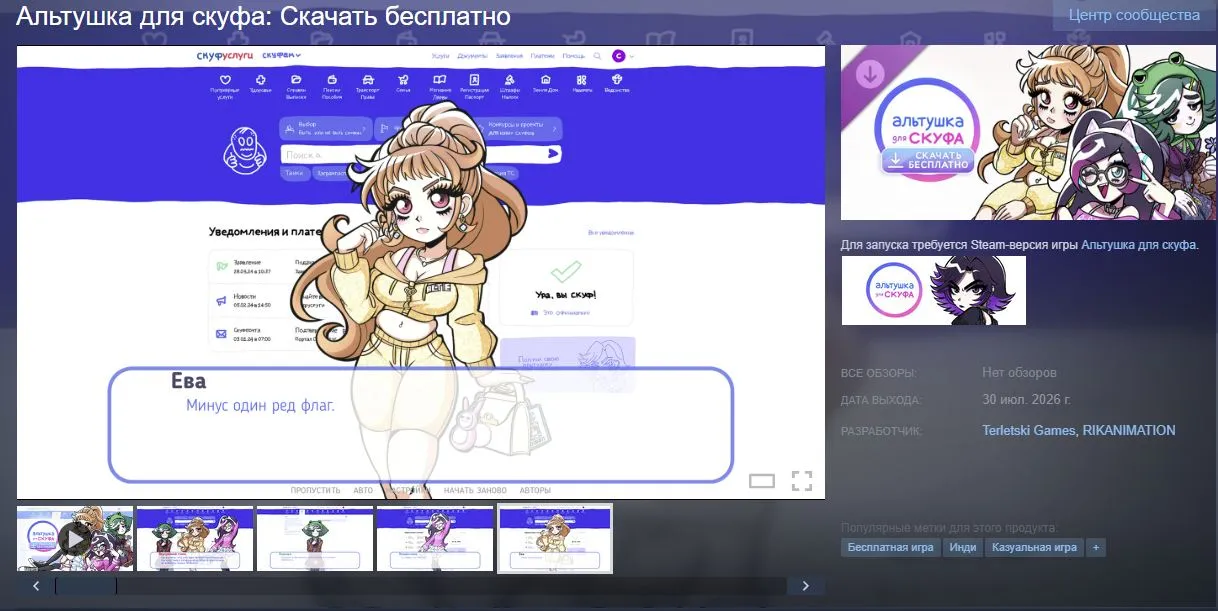
Task: Open the Выбор card chevron
Action: click(x=365, y=128)
